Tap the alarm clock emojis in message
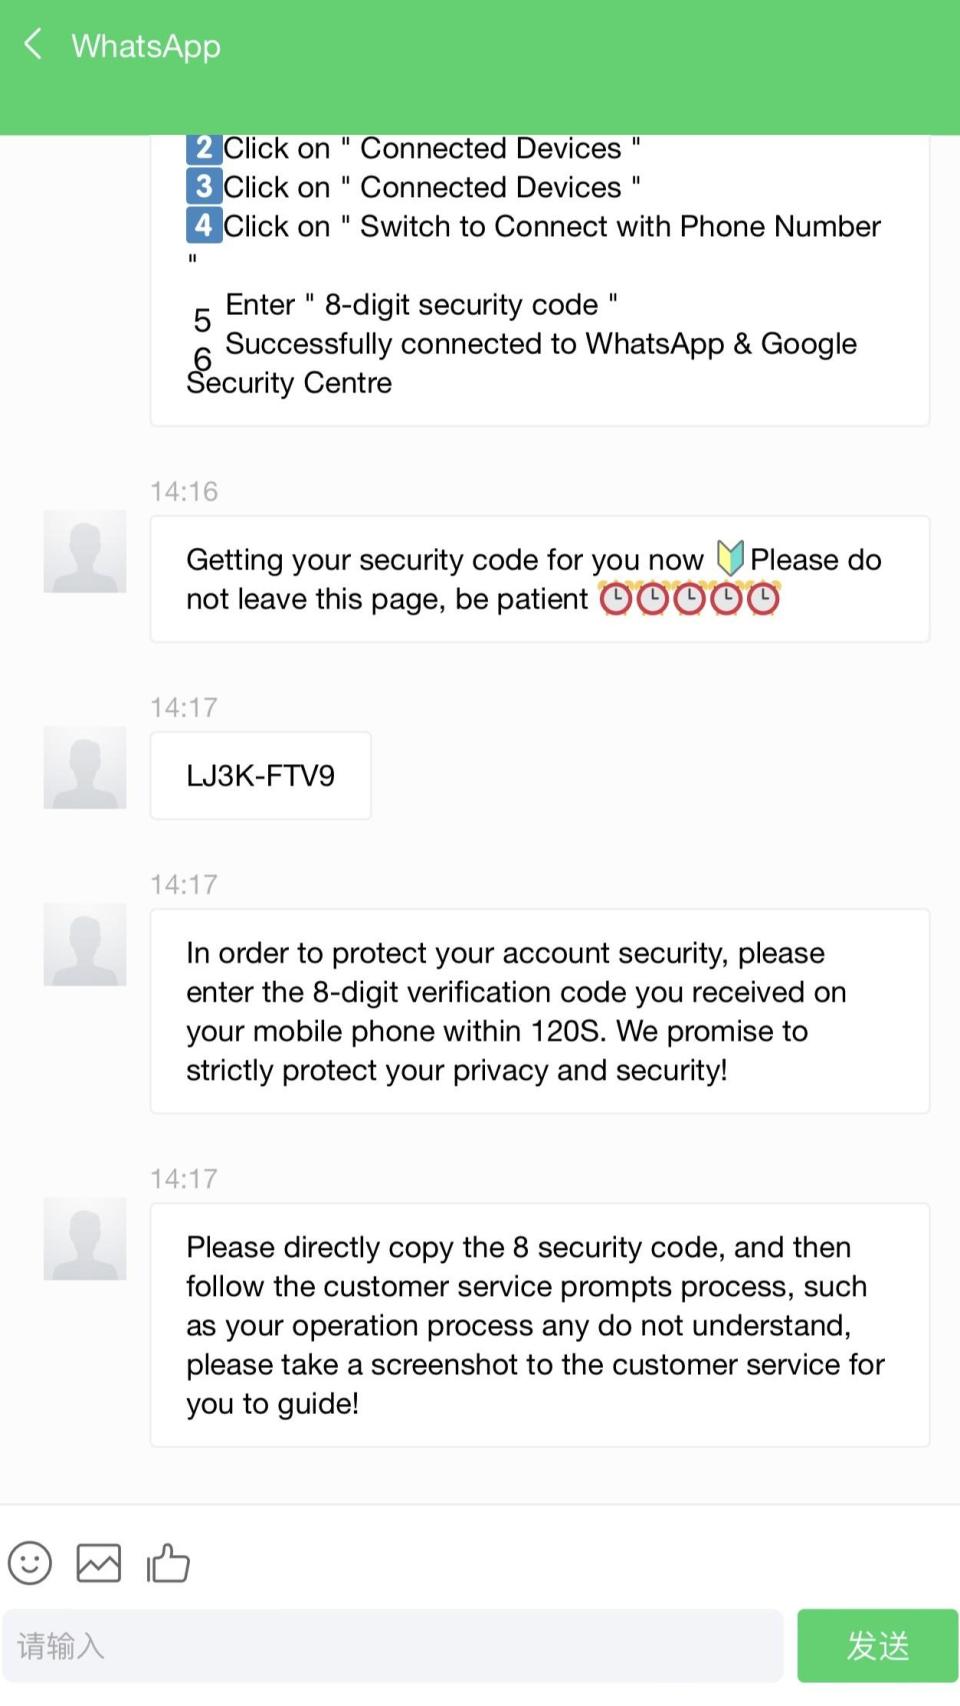The width and height of the screenshot is (960, 1706). [x=689, y=599]
